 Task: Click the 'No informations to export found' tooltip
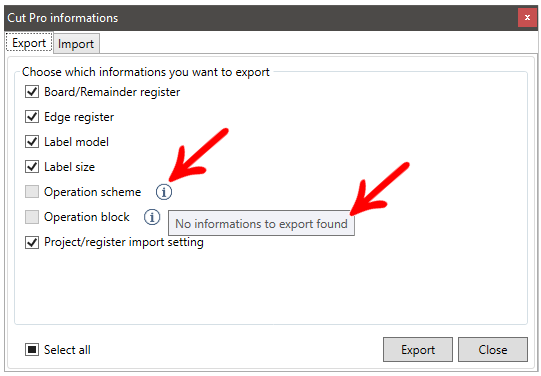pos(261,224)
